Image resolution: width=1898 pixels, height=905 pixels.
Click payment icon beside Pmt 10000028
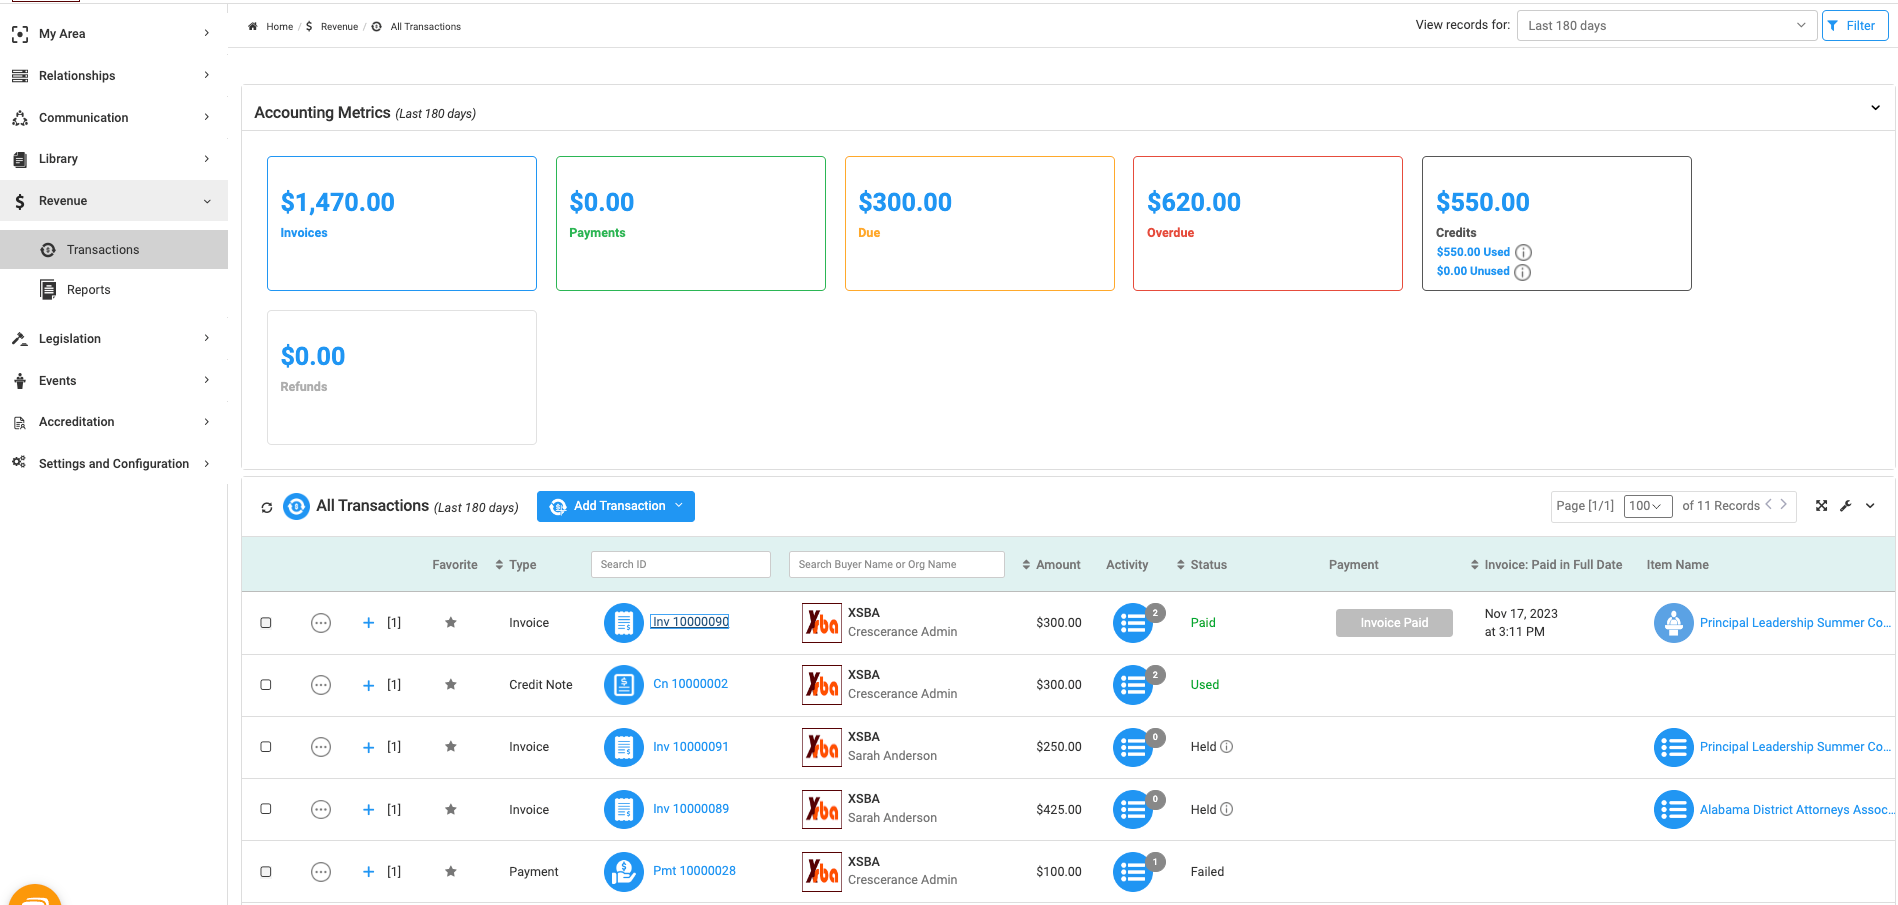click(624, 871)
